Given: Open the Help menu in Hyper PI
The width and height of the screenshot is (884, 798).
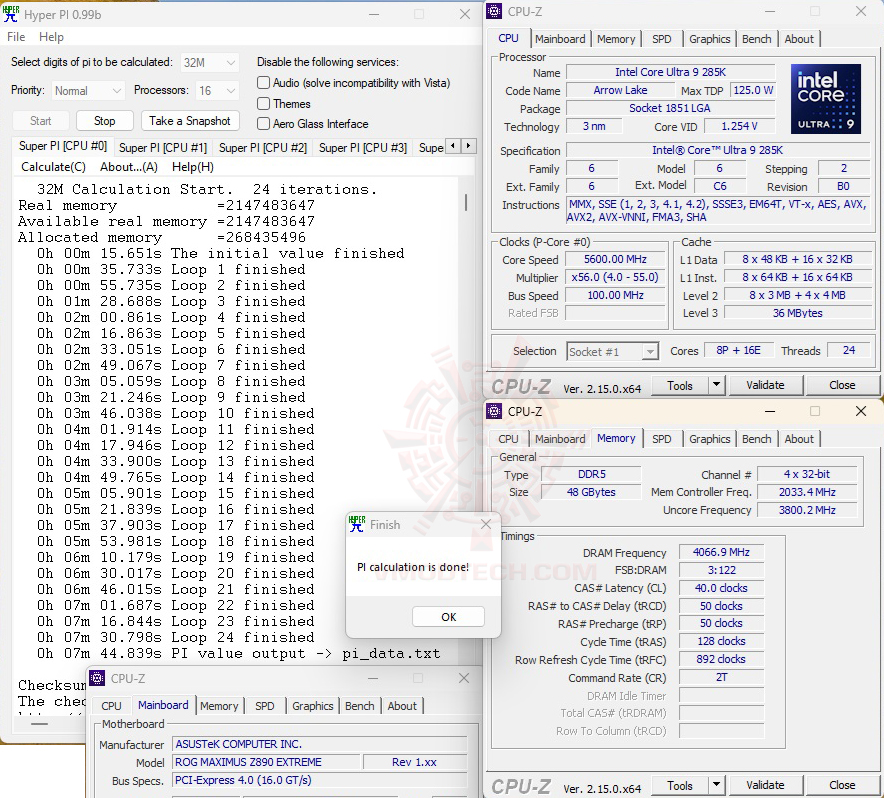Looking at the screenshot, I should tap(51, 37).
